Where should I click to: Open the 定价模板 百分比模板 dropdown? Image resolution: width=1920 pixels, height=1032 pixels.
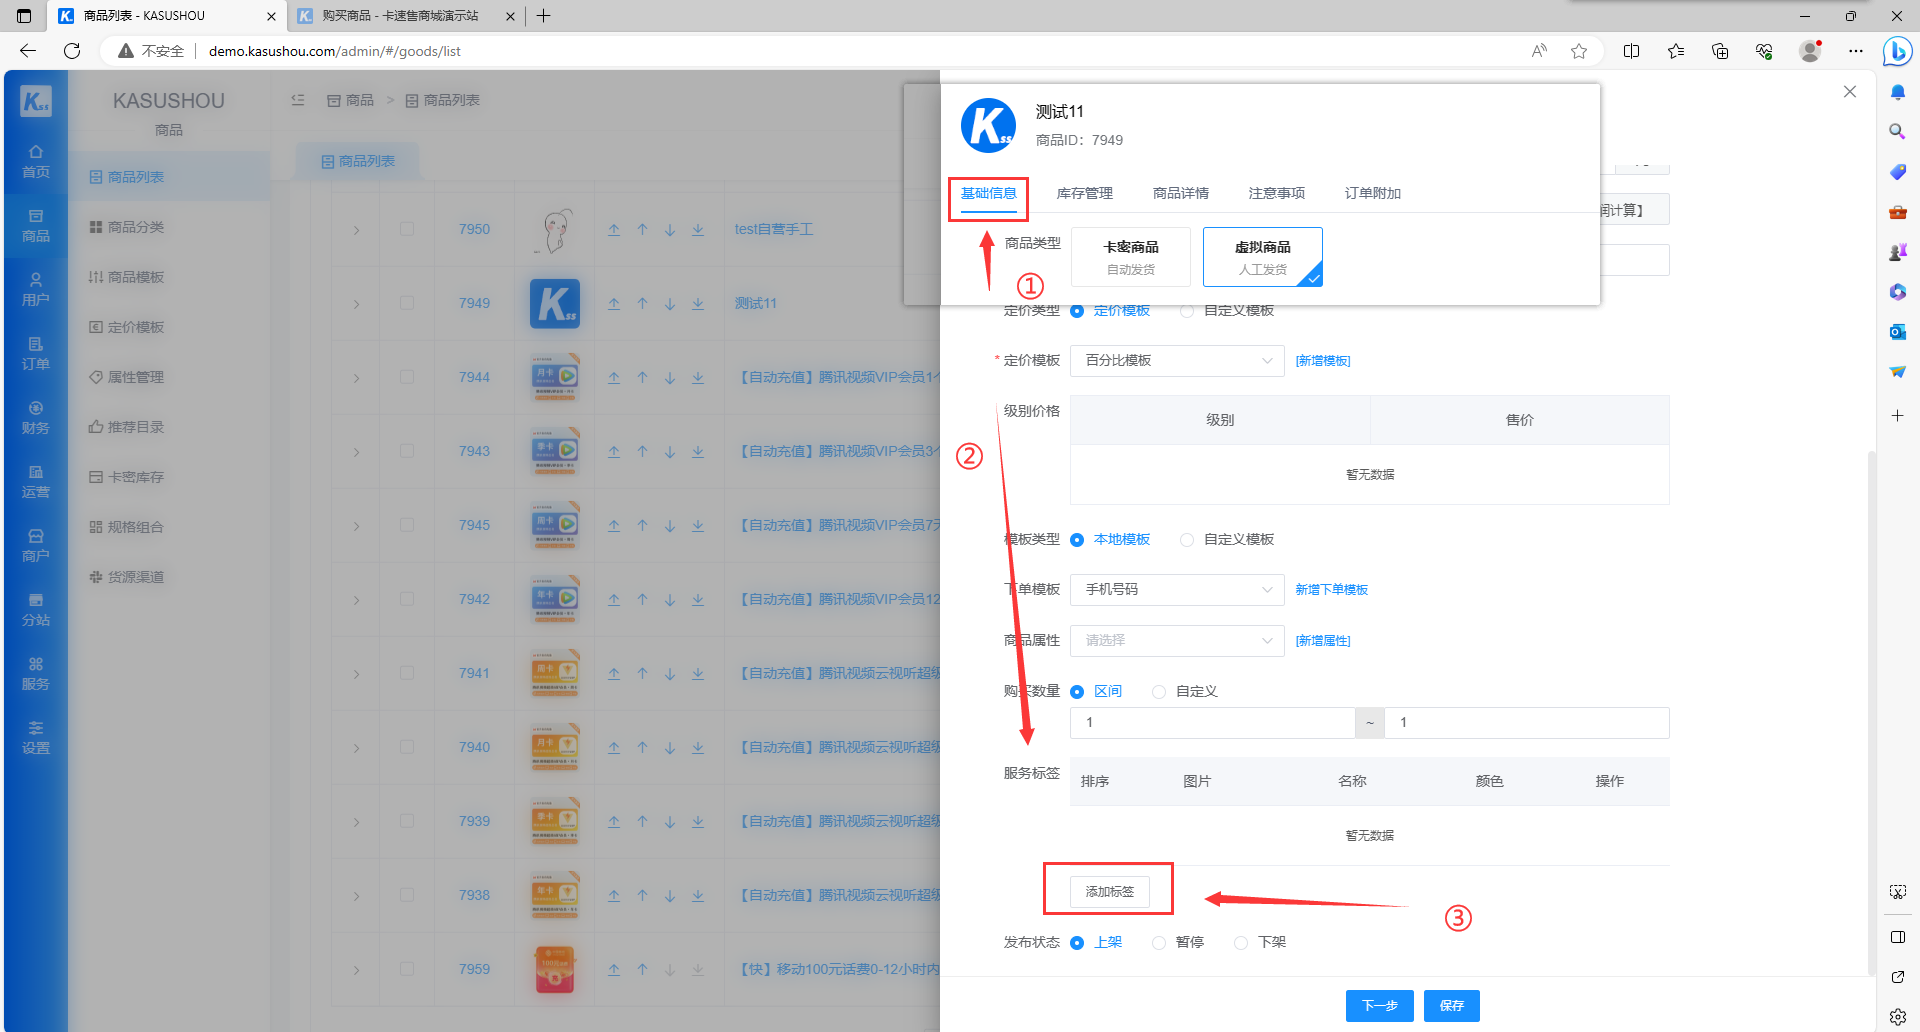coord(1177,360)
